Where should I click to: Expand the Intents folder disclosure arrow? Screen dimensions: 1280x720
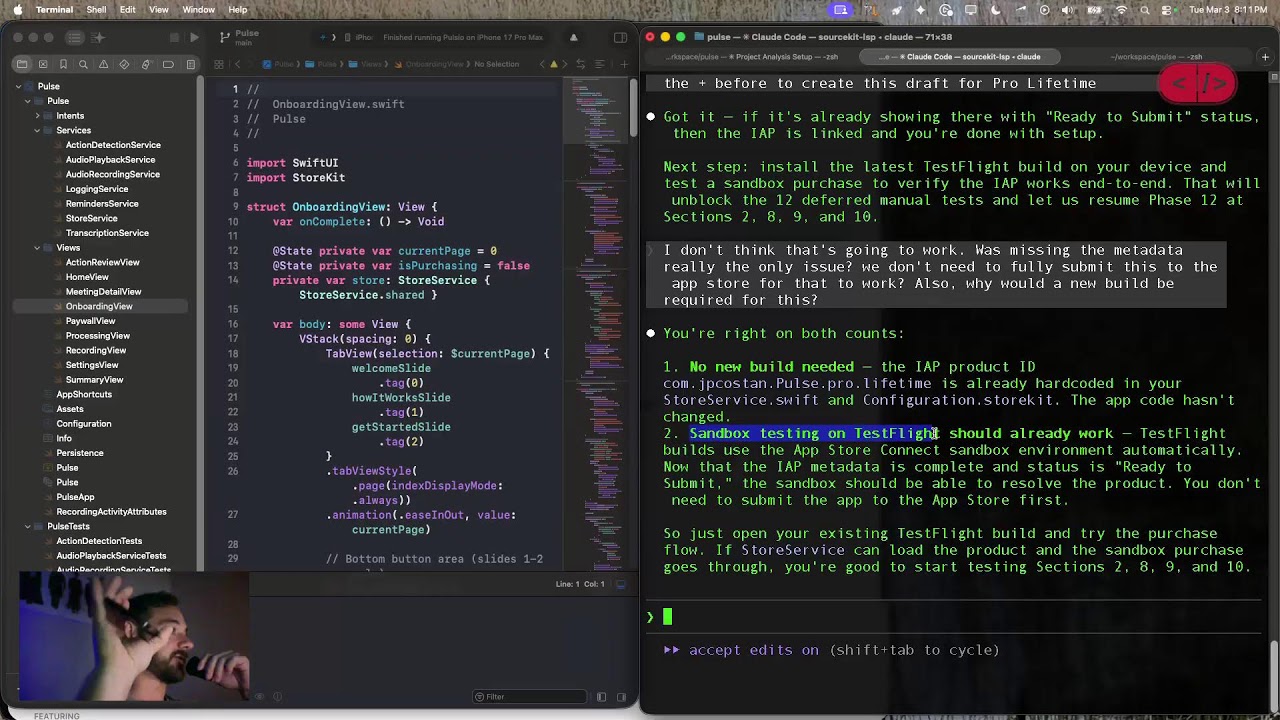37,116
